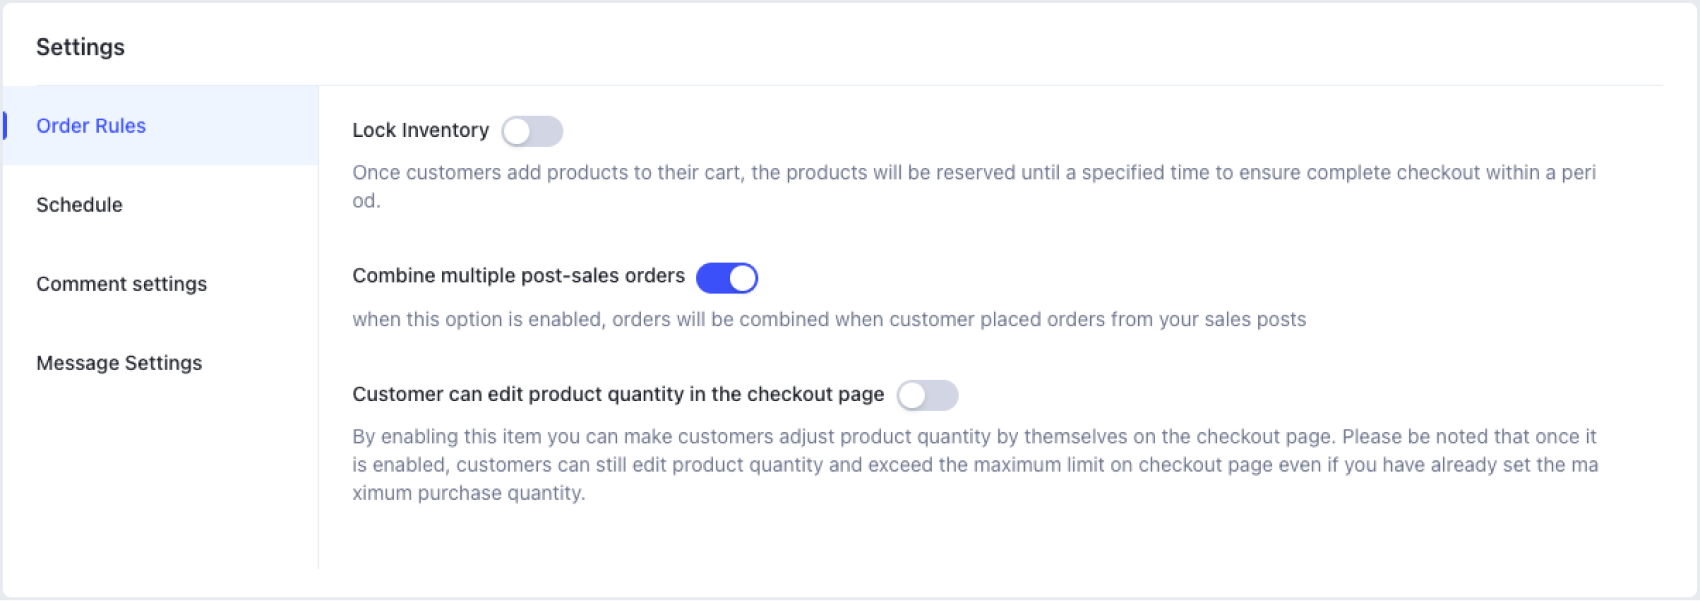Switch to the Schedule tab
Screen dimensions: 1700x601
coord(80,205)
